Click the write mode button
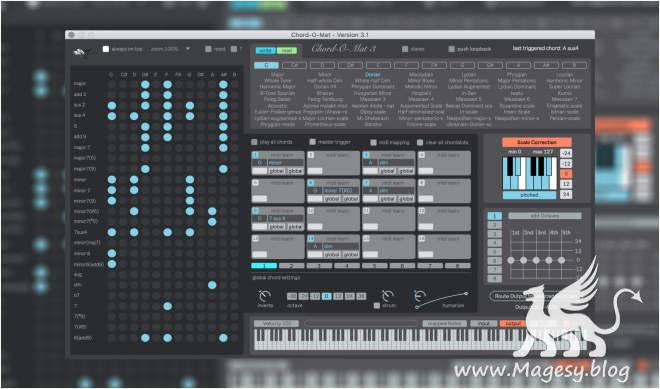The image size is (660, 389). click(266, 51)
